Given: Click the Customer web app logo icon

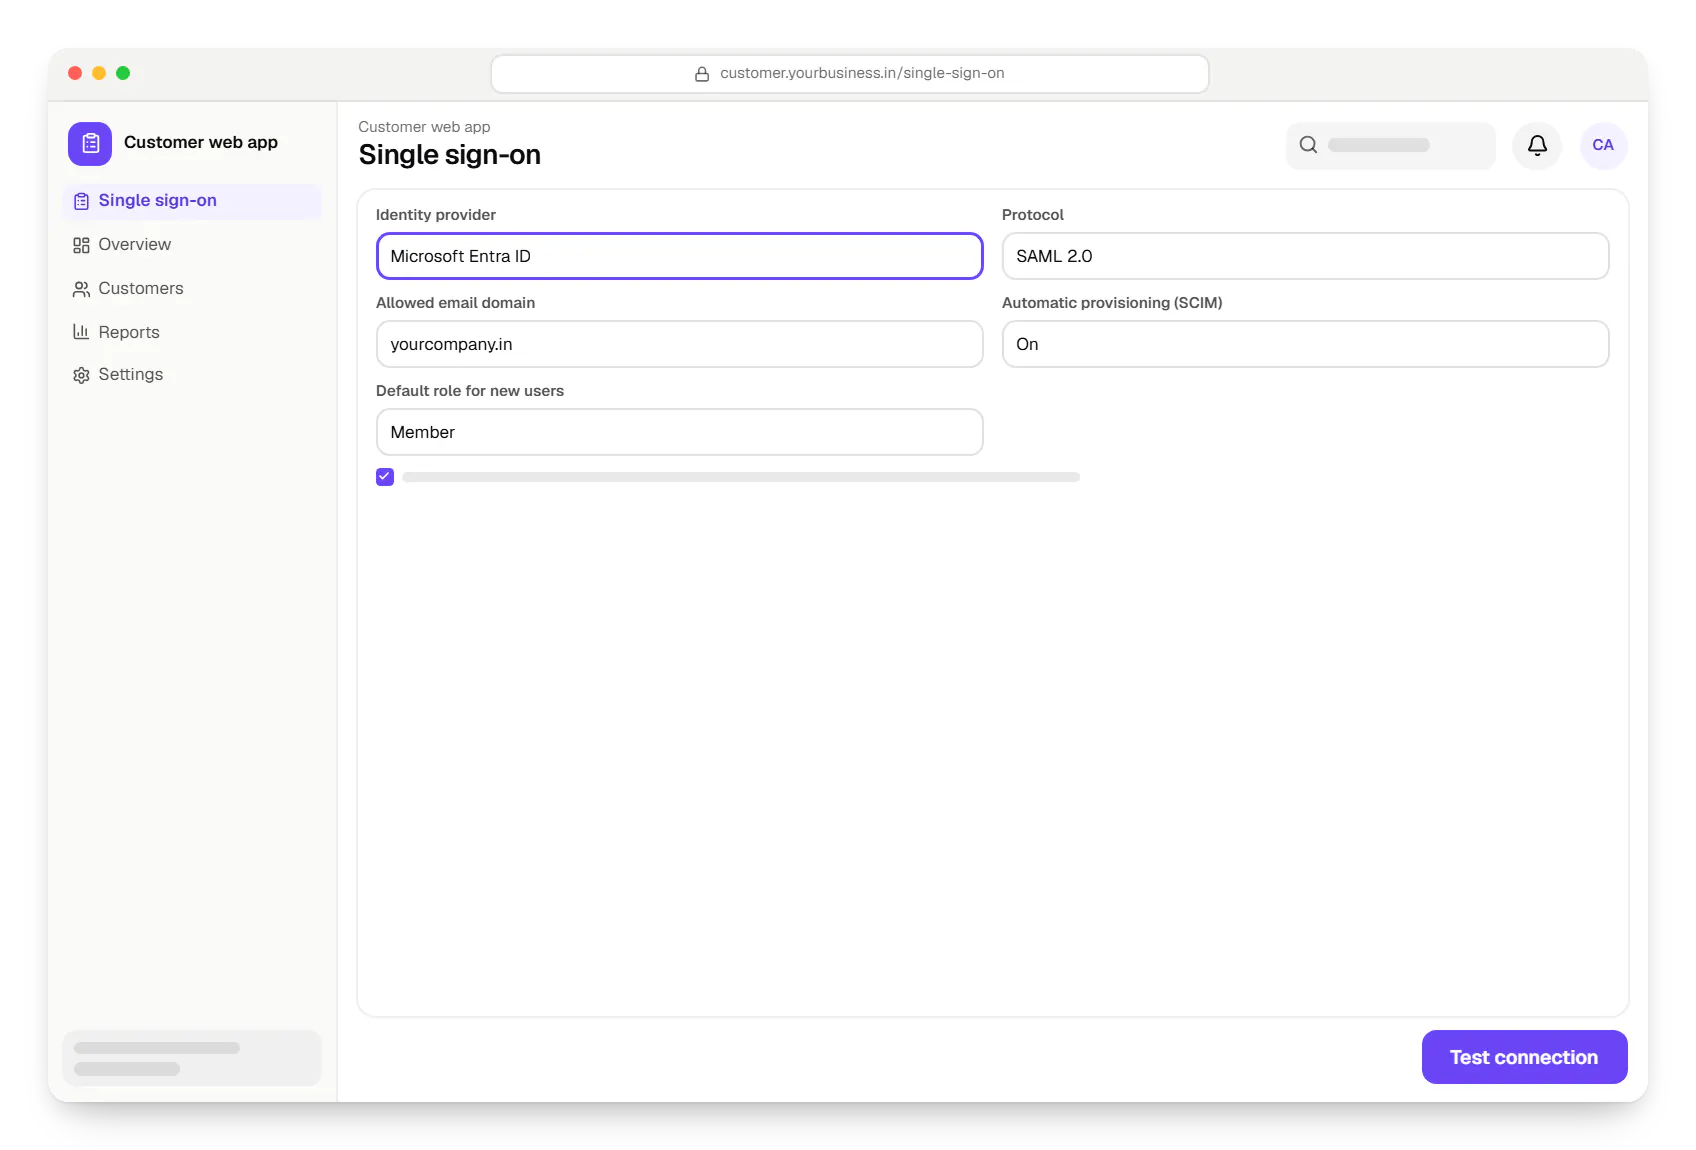Looking at the screenshot, I should [x=90, y=143].
